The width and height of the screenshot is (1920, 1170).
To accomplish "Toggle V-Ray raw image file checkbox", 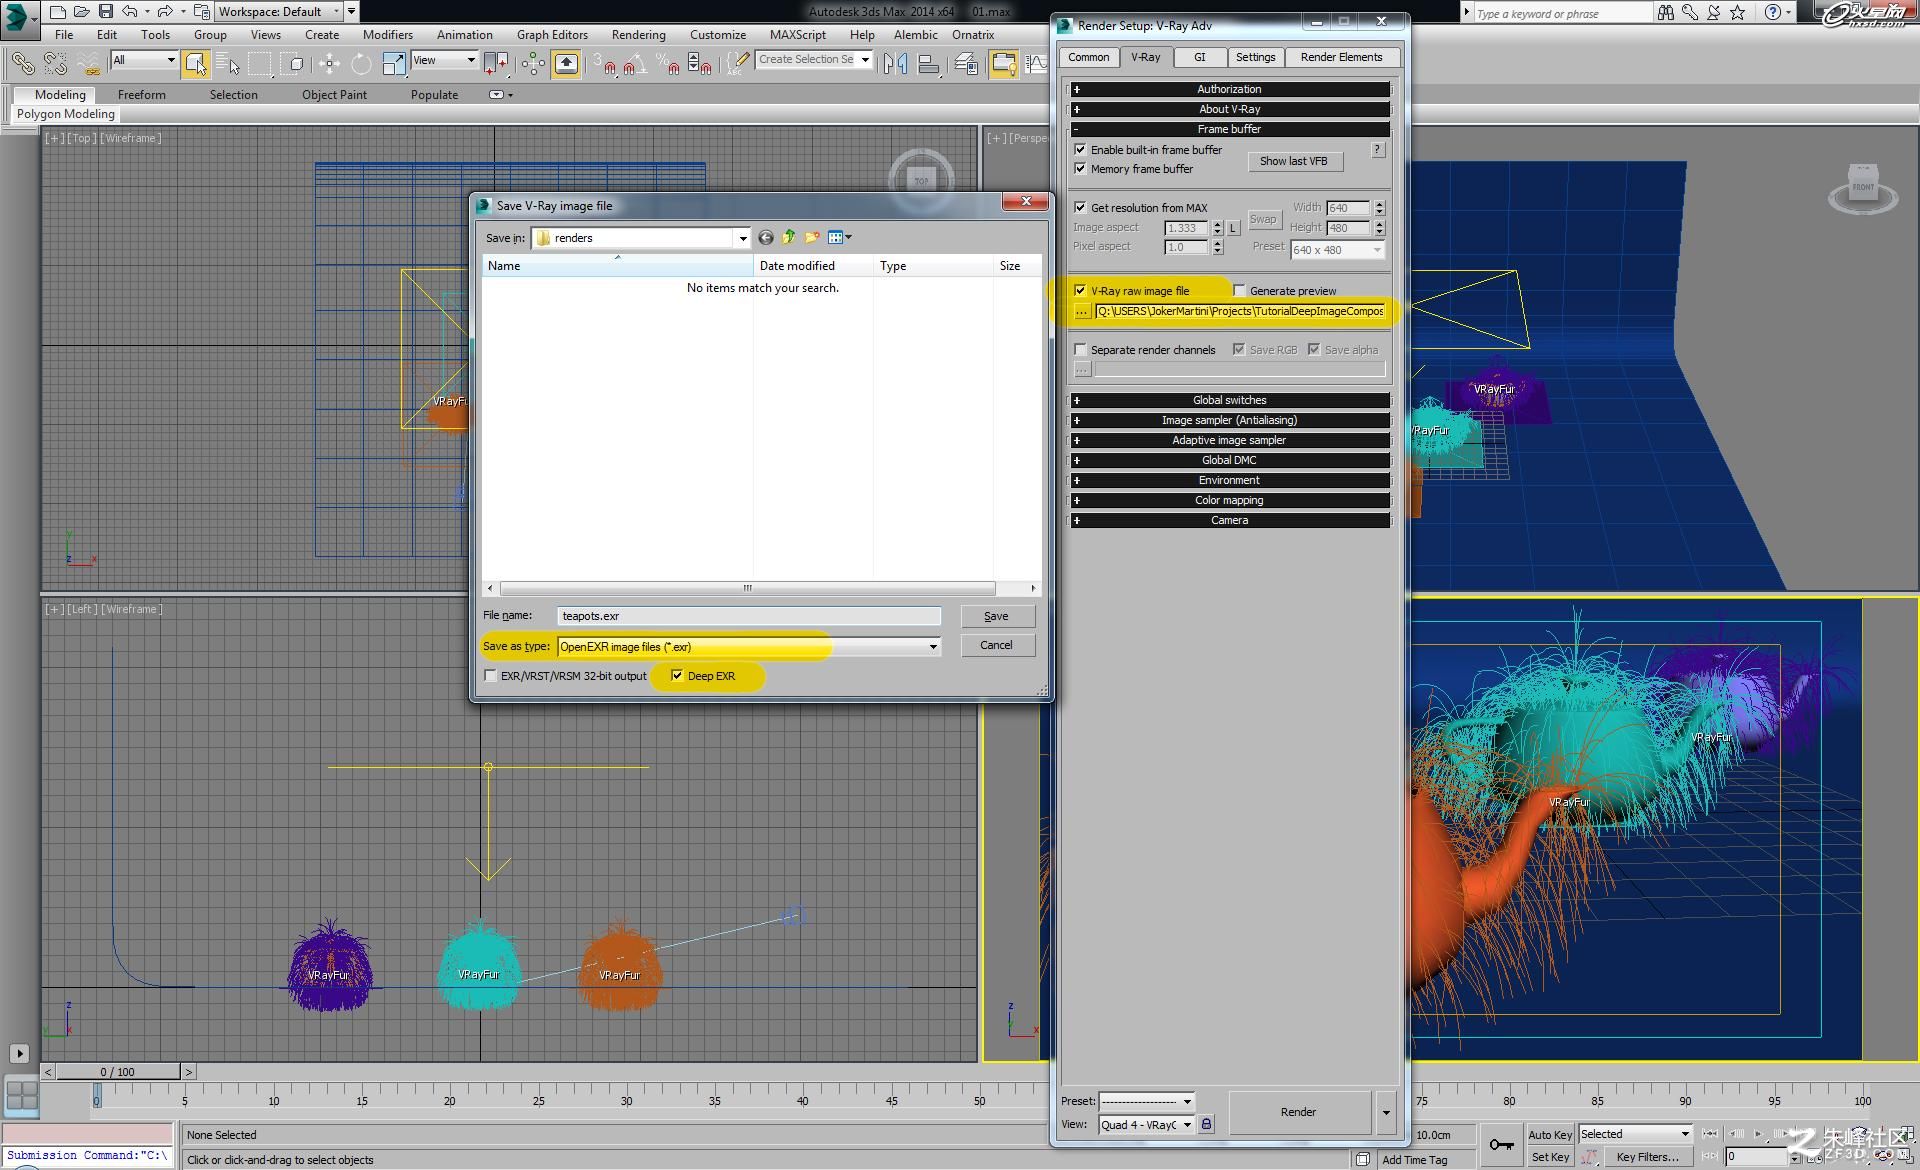I will [1080, 290].
